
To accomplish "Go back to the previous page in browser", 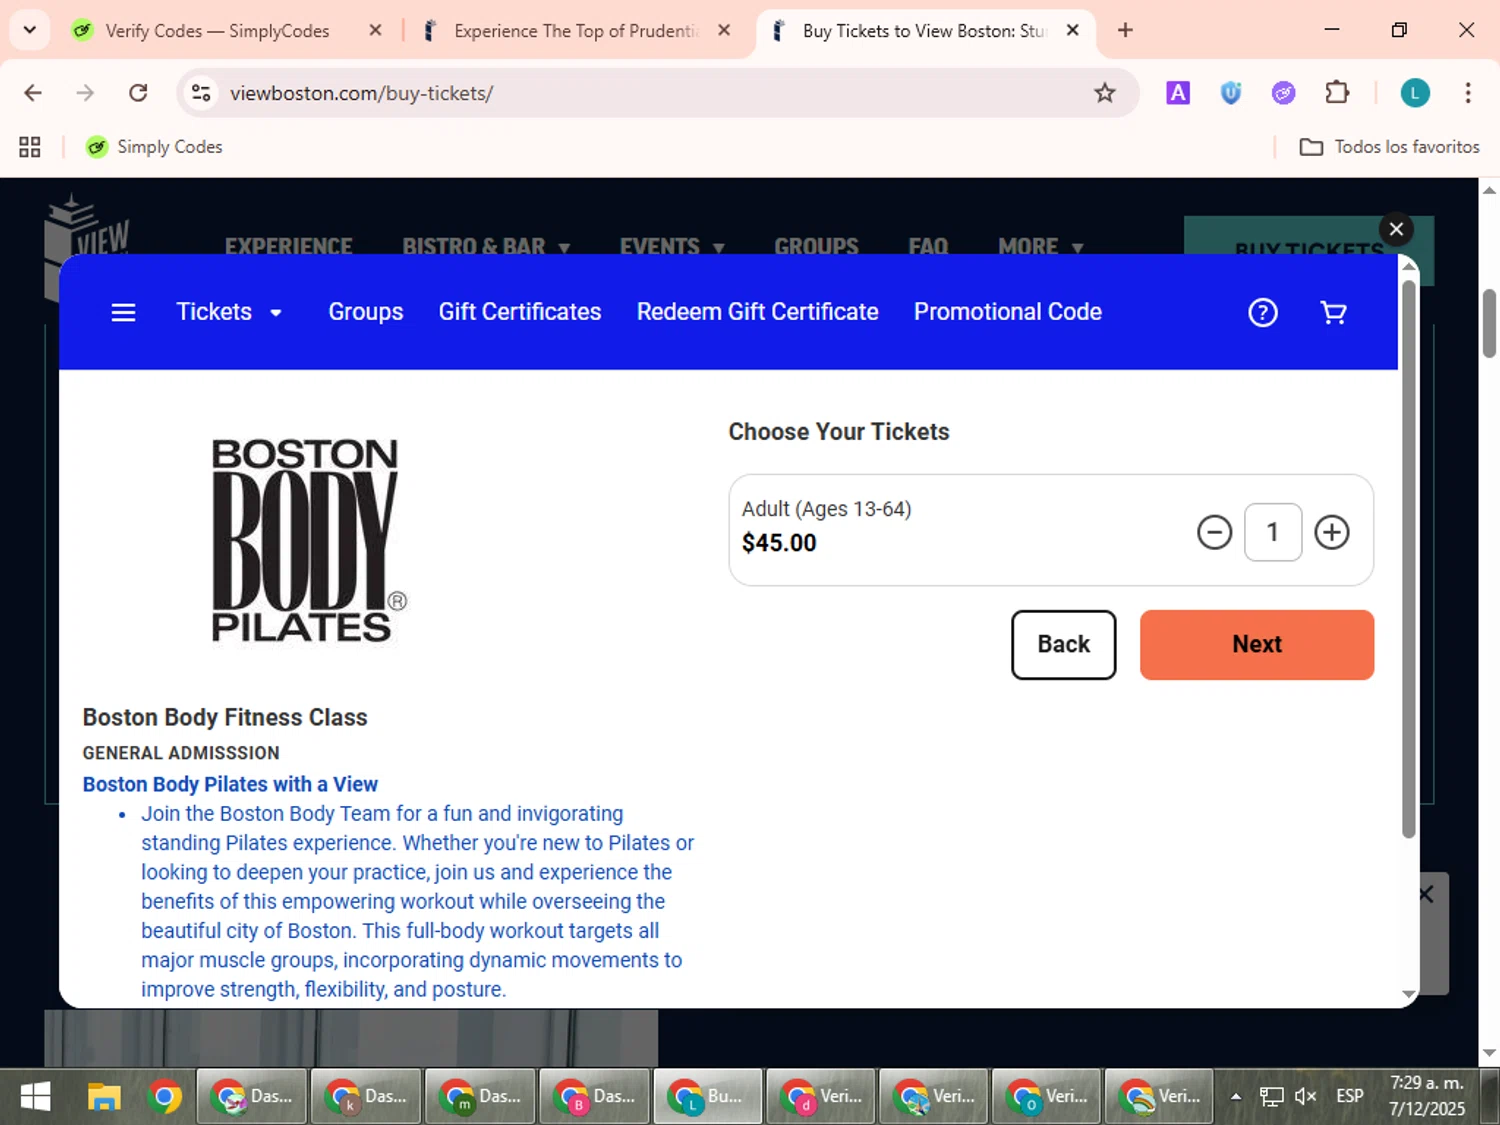I will tap(33, 93).
